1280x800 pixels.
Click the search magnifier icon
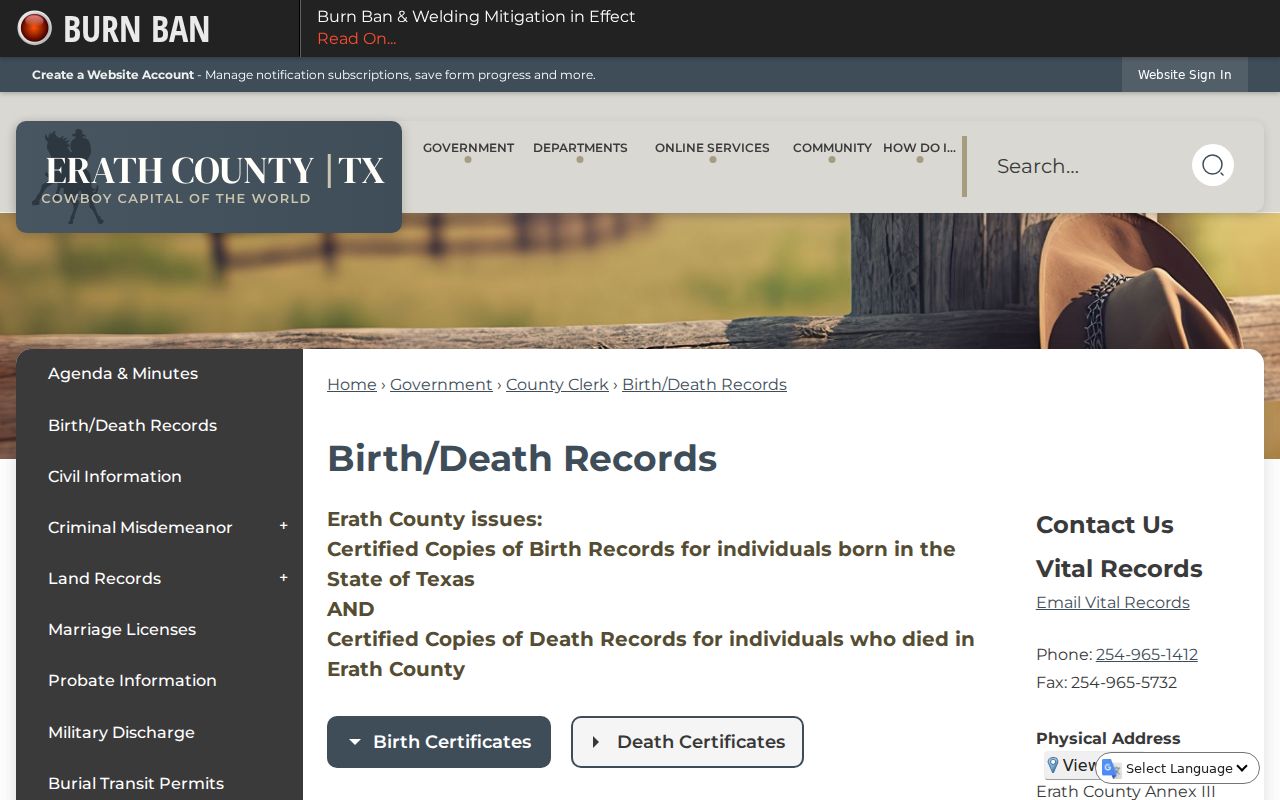[x=1213, y=165]
